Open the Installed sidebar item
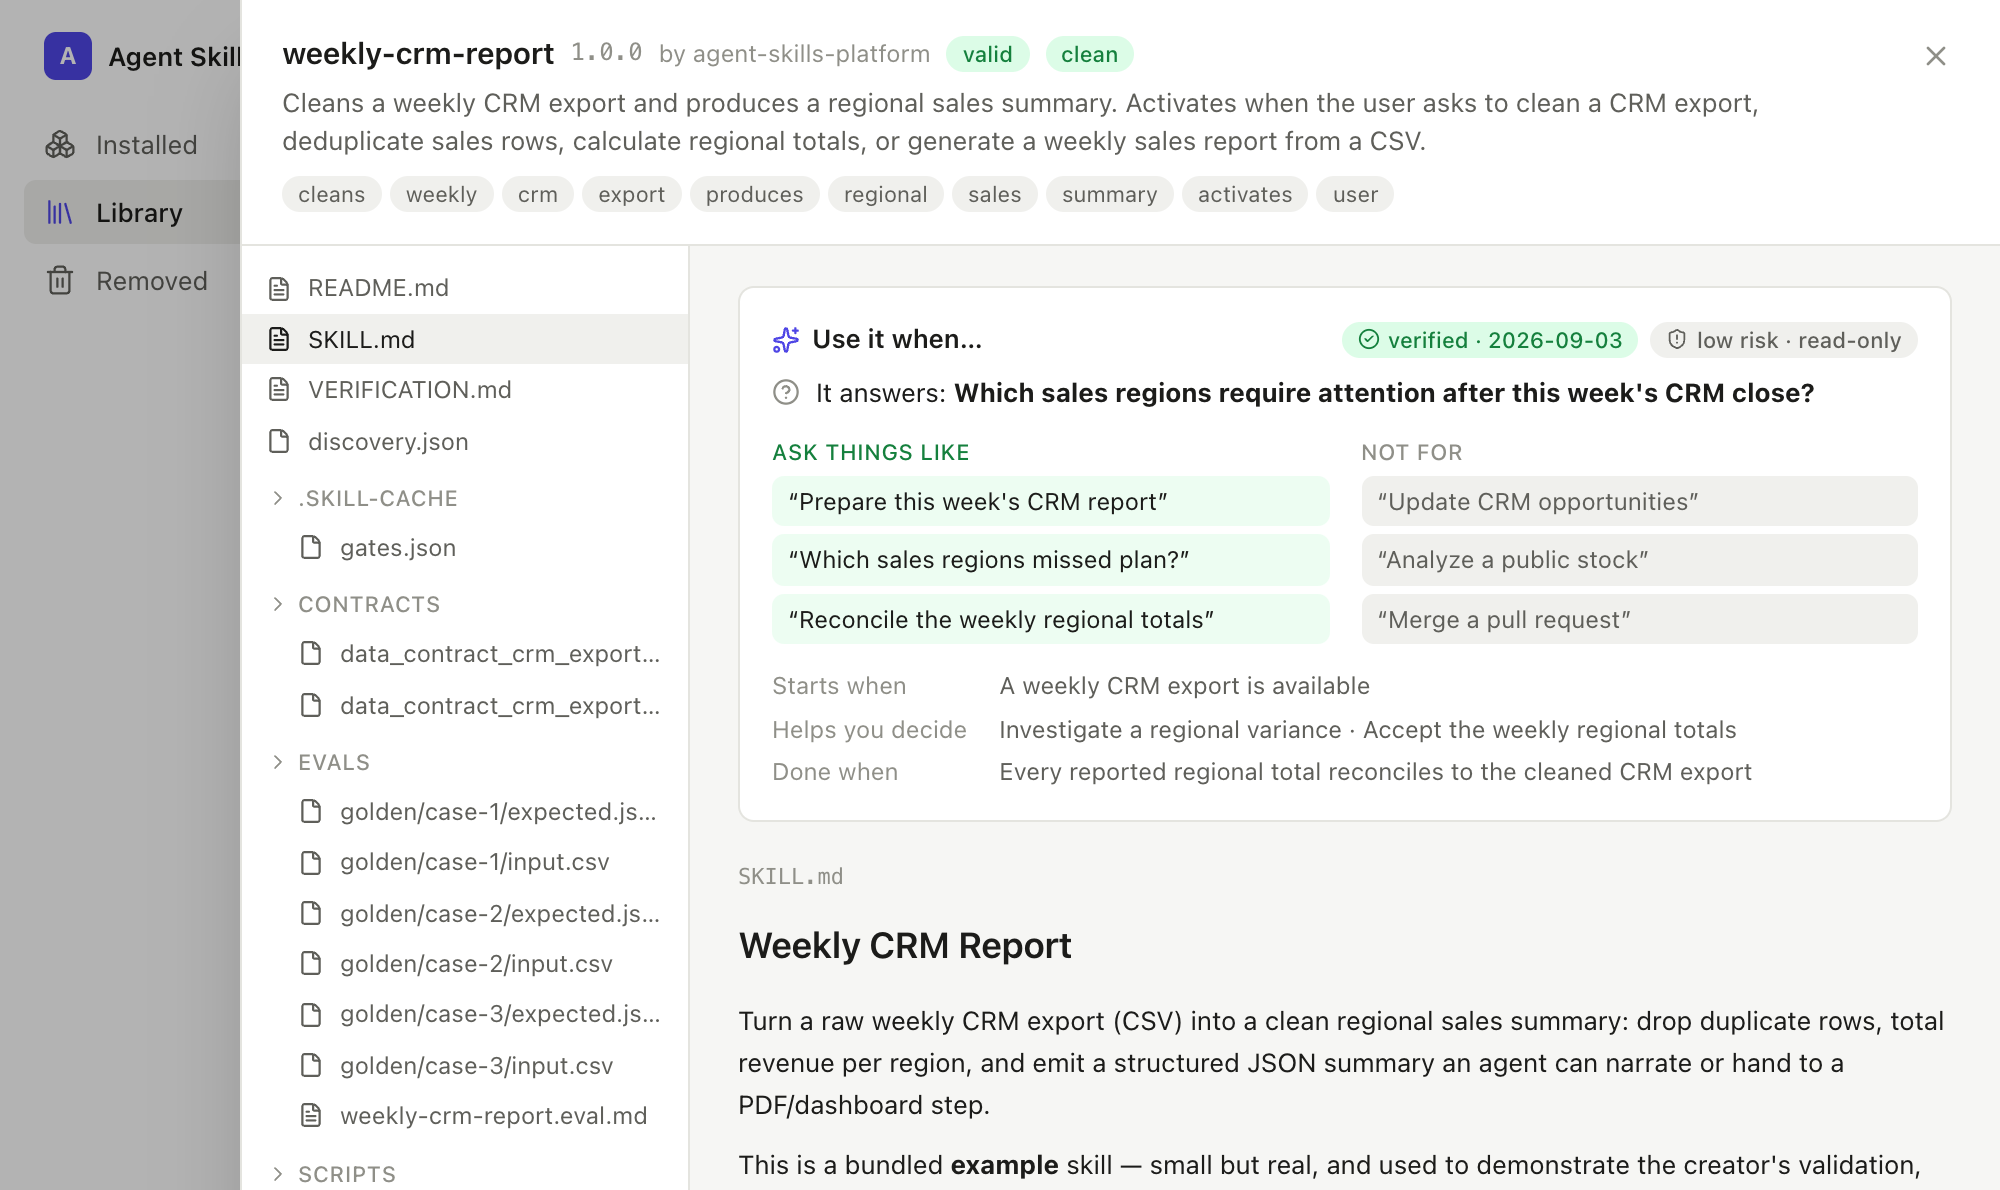2000x1190 pixels. click(x=132, y=145)
